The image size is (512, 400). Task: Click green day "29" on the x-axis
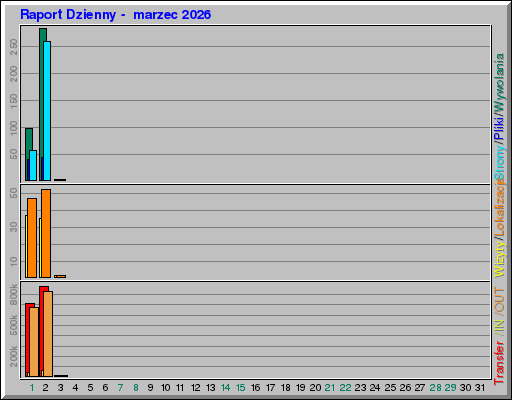[x=450, y=388]
